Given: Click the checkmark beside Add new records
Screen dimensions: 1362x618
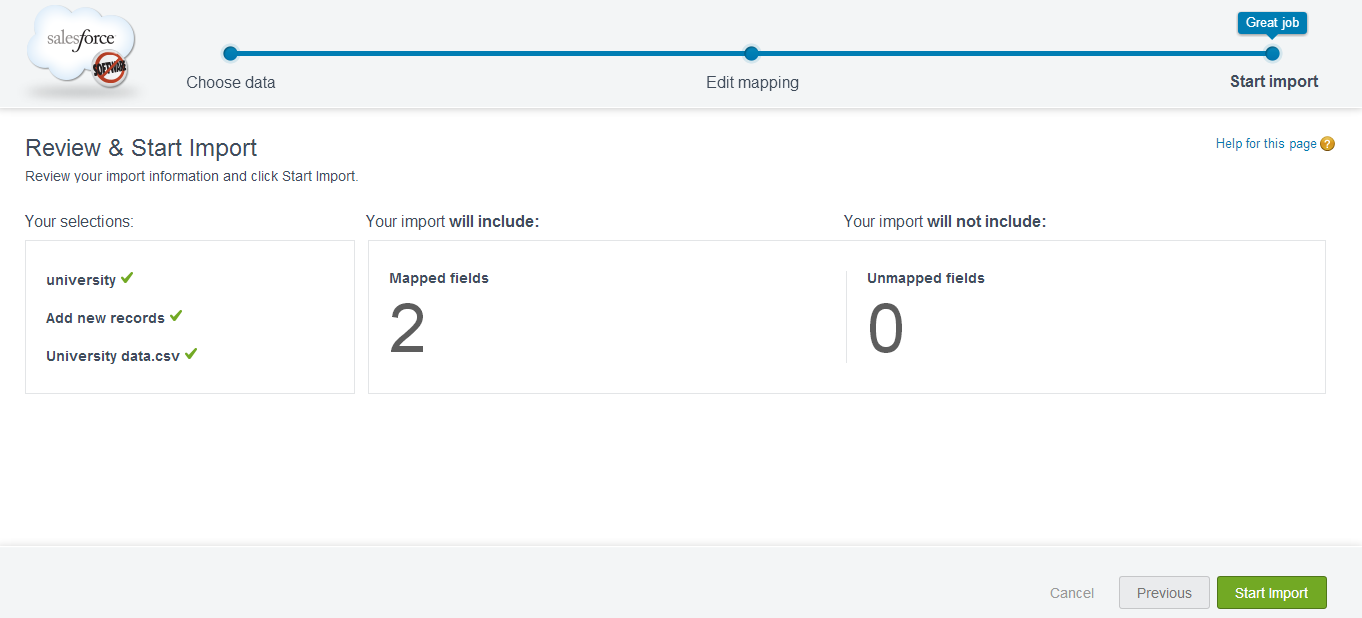Looking at the screenshot, I should pyautogui.click(x=176, y=316).
